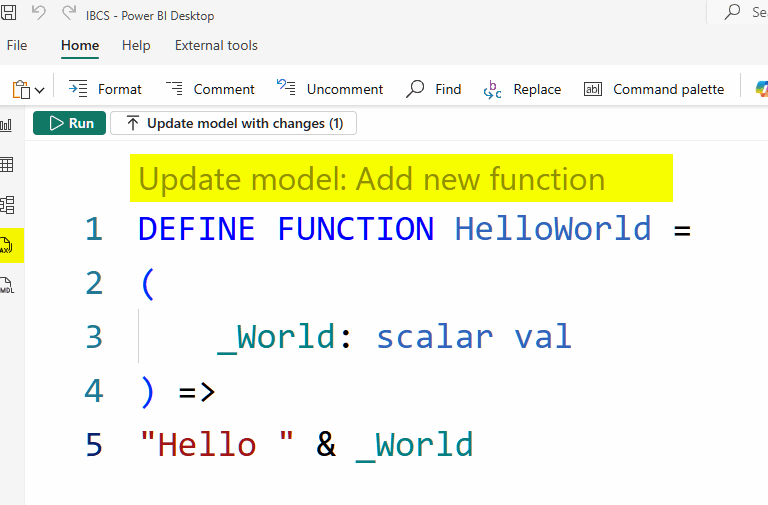Click _World reference on line 5
This screenshot has width=768, height=505.
(x=414, y=446)
